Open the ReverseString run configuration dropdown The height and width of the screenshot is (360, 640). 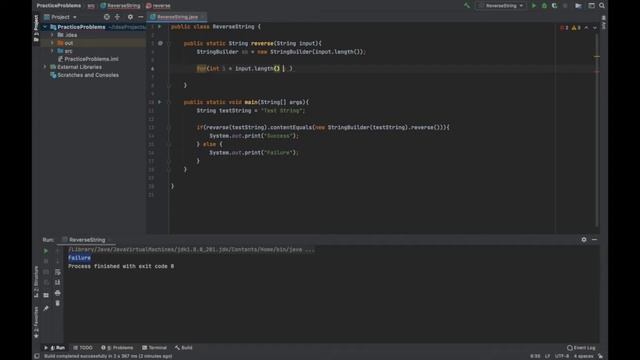click(x=501, y=6)
